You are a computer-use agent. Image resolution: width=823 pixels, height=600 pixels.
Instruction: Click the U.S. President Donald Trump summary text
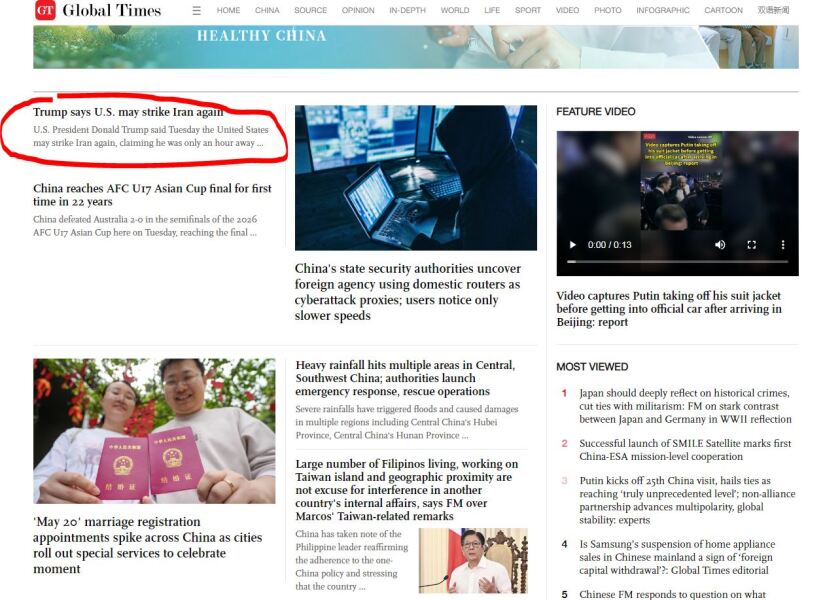(x=151, y=136)
